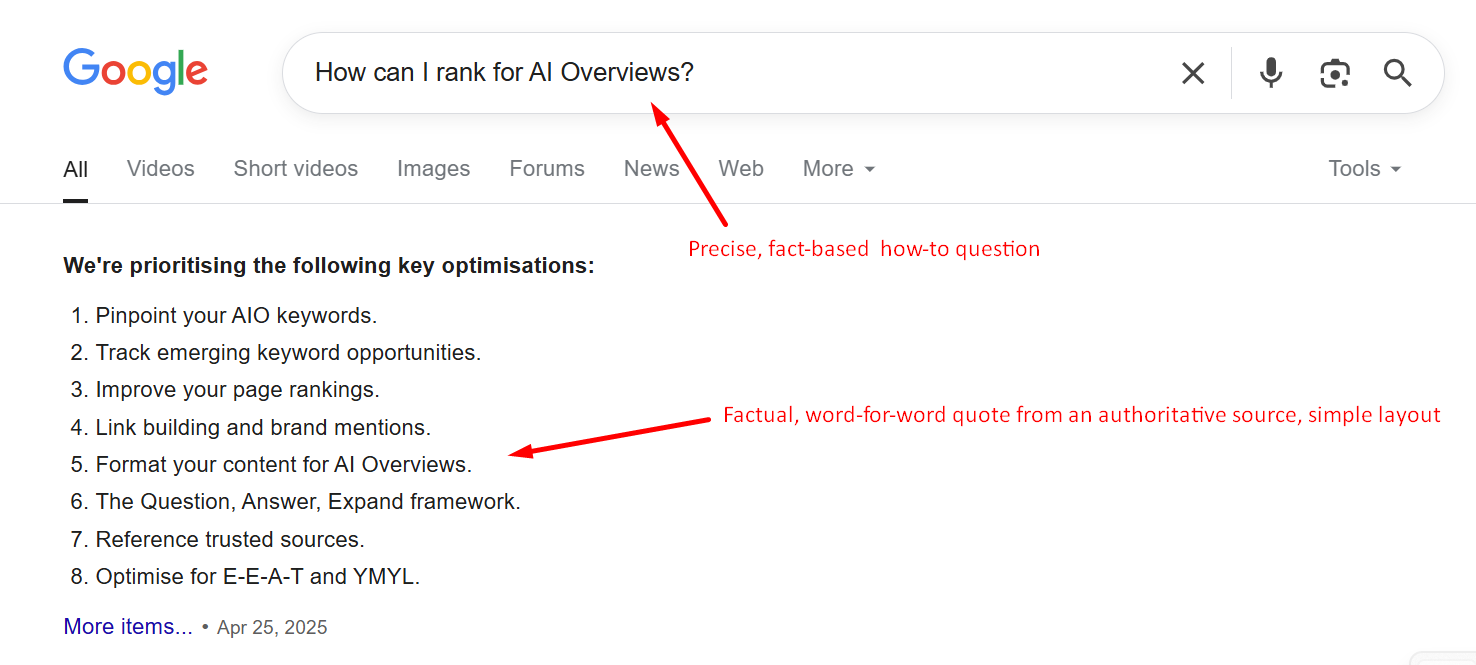
Task: Open Search by image camera icon
Action: click(x=1335, y=73)
